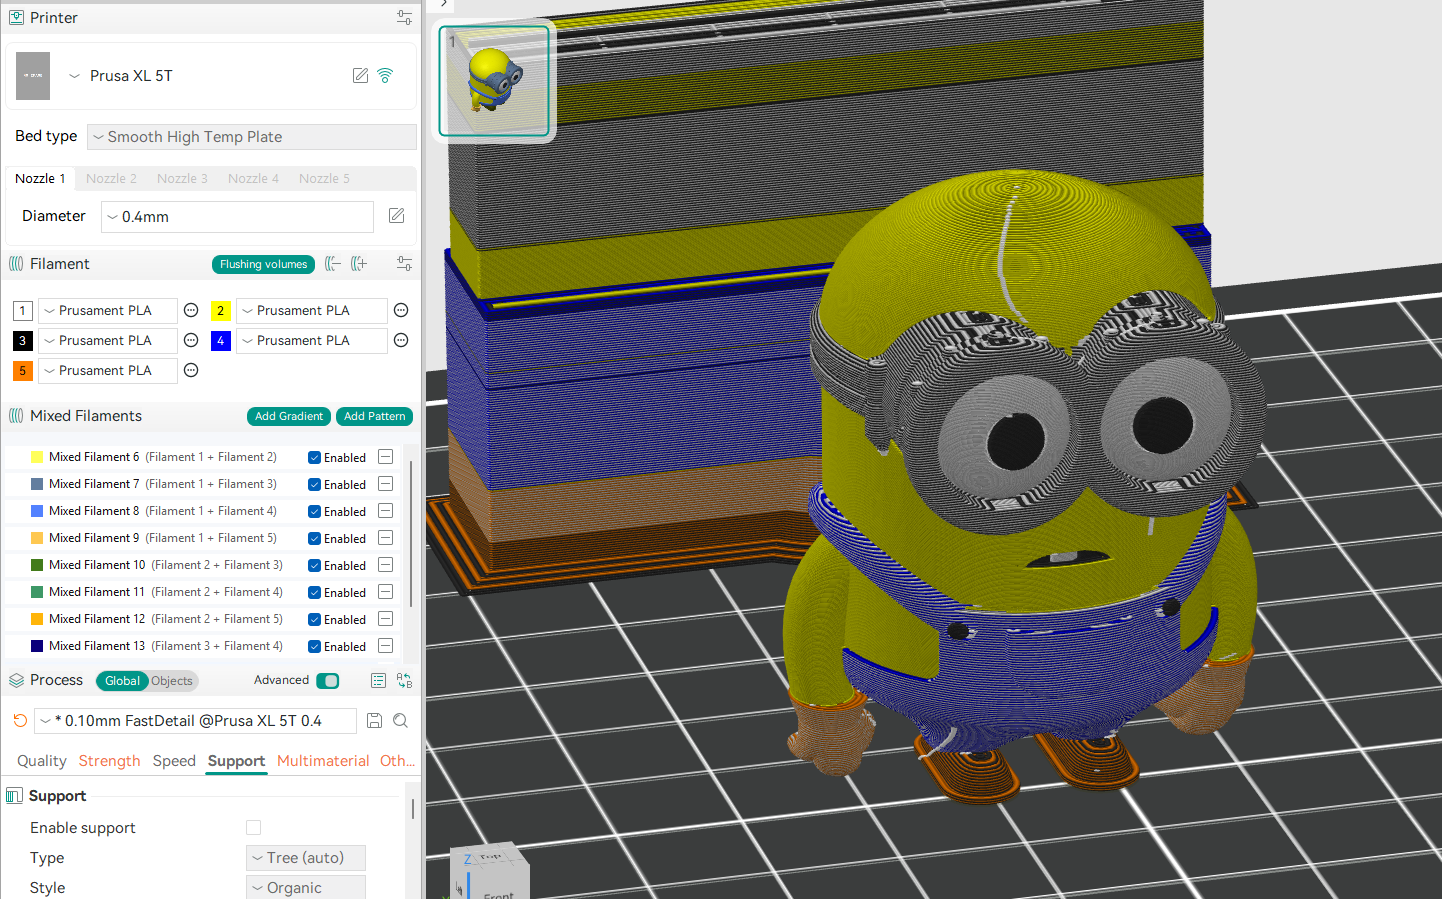Edit filament 2 preset settings
The width and height of the screenshot is (1442, 899).
point(401,311)
